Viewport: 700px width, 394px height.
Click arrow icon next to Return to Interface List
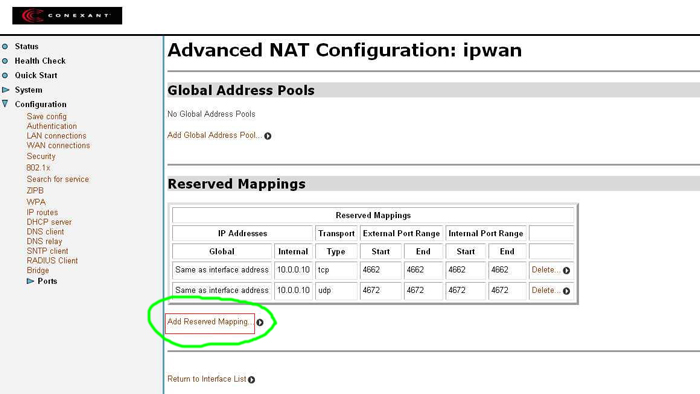pyautogui.click(x=251, y=380)
